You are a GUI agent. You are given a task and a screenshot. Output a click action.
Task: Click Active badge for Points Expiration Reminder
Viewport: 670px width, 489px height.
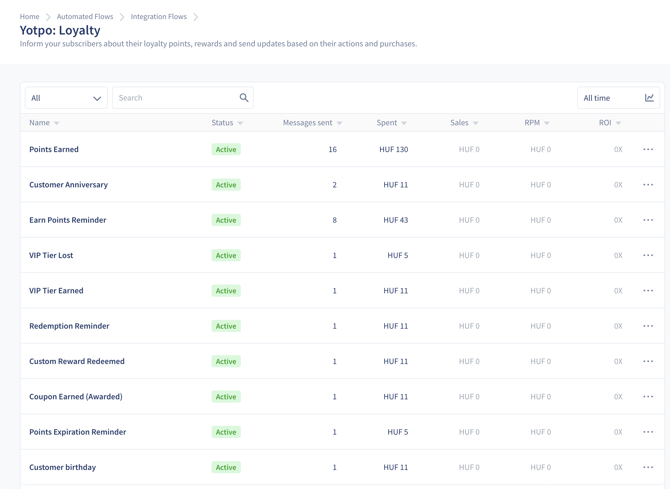(226, 432)
